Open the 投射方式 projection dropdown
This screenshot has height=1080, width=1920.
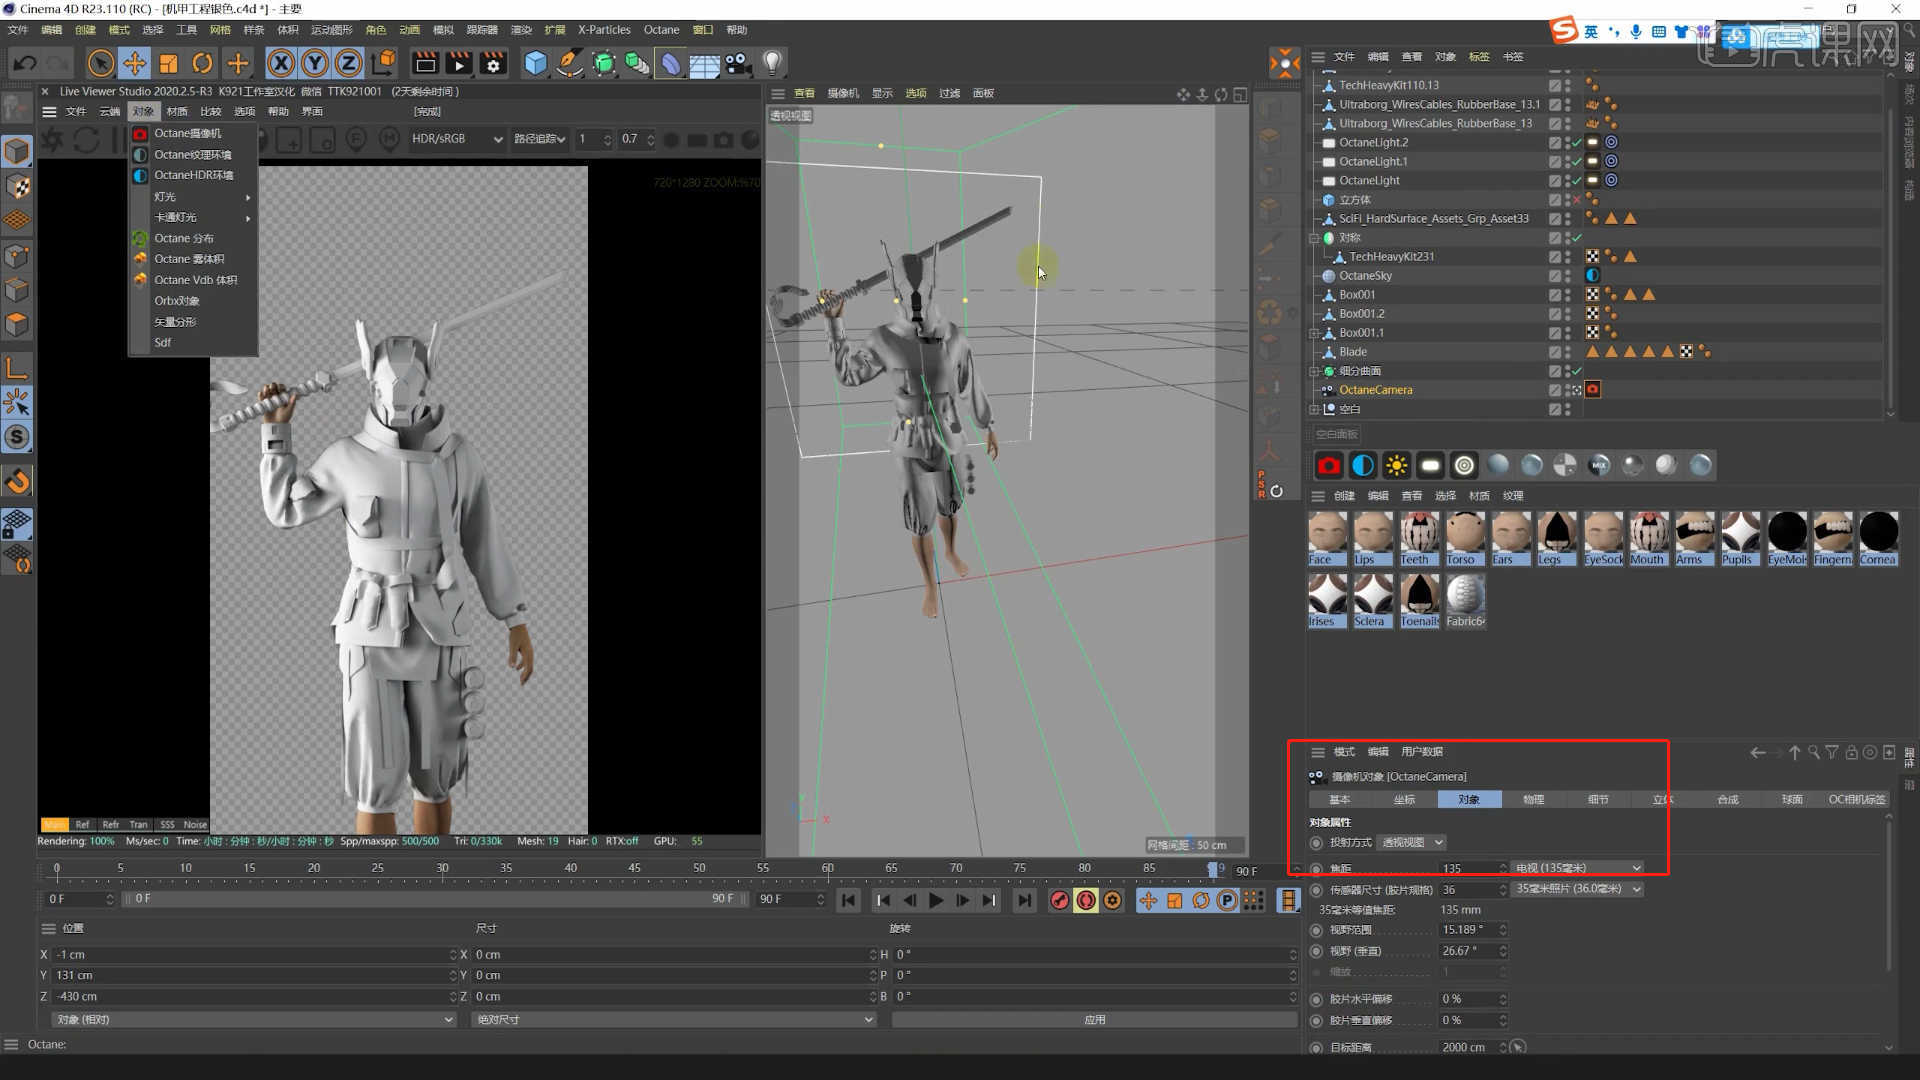pos(1410,842)
